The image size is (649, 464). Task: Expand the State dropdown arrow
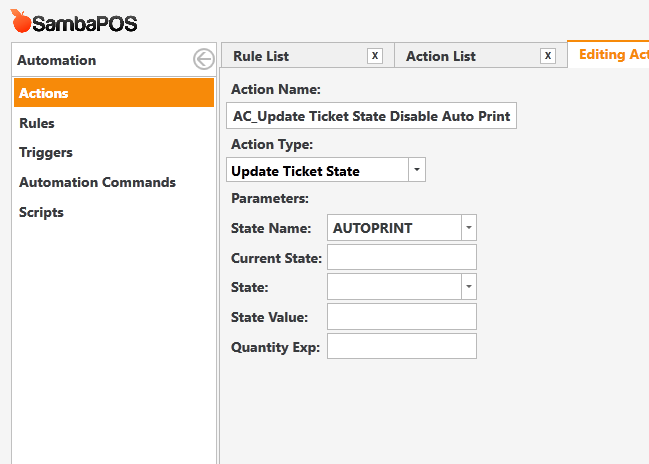pos(469,286)
